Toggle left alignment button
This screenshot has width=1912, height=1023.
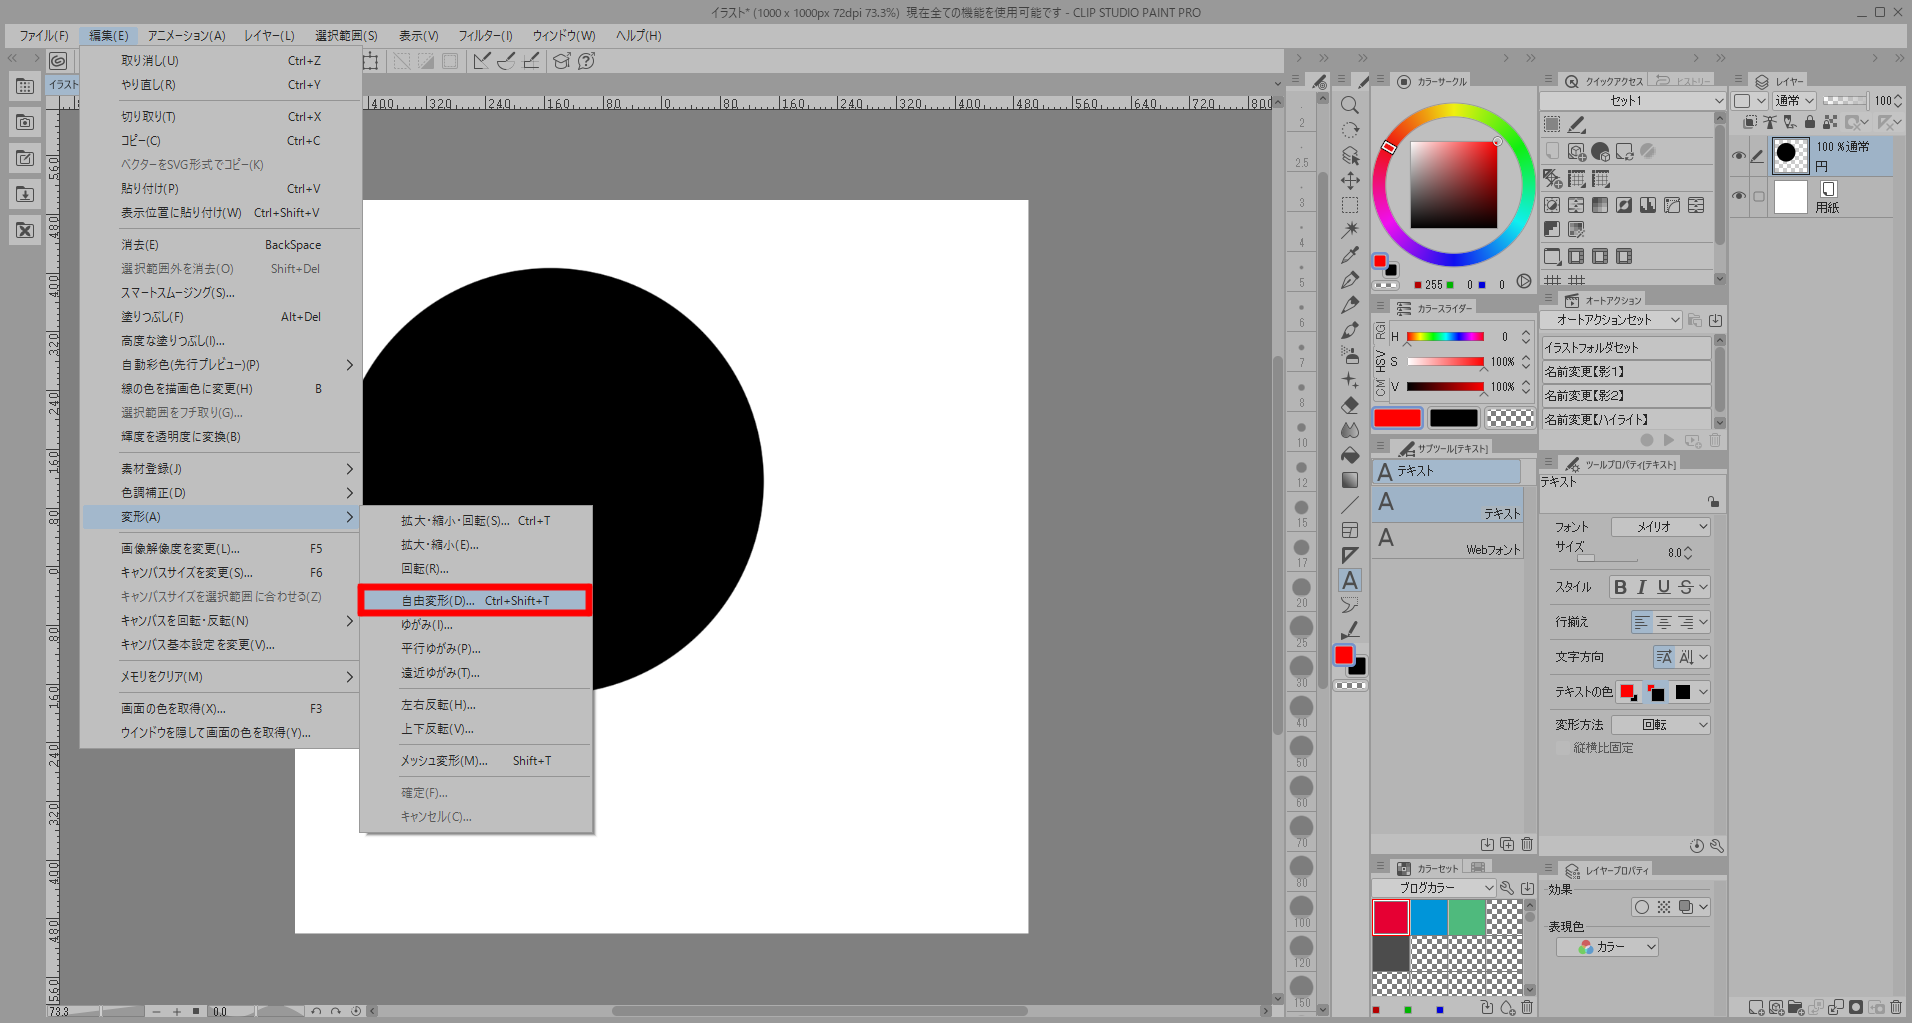(1642, 622)
